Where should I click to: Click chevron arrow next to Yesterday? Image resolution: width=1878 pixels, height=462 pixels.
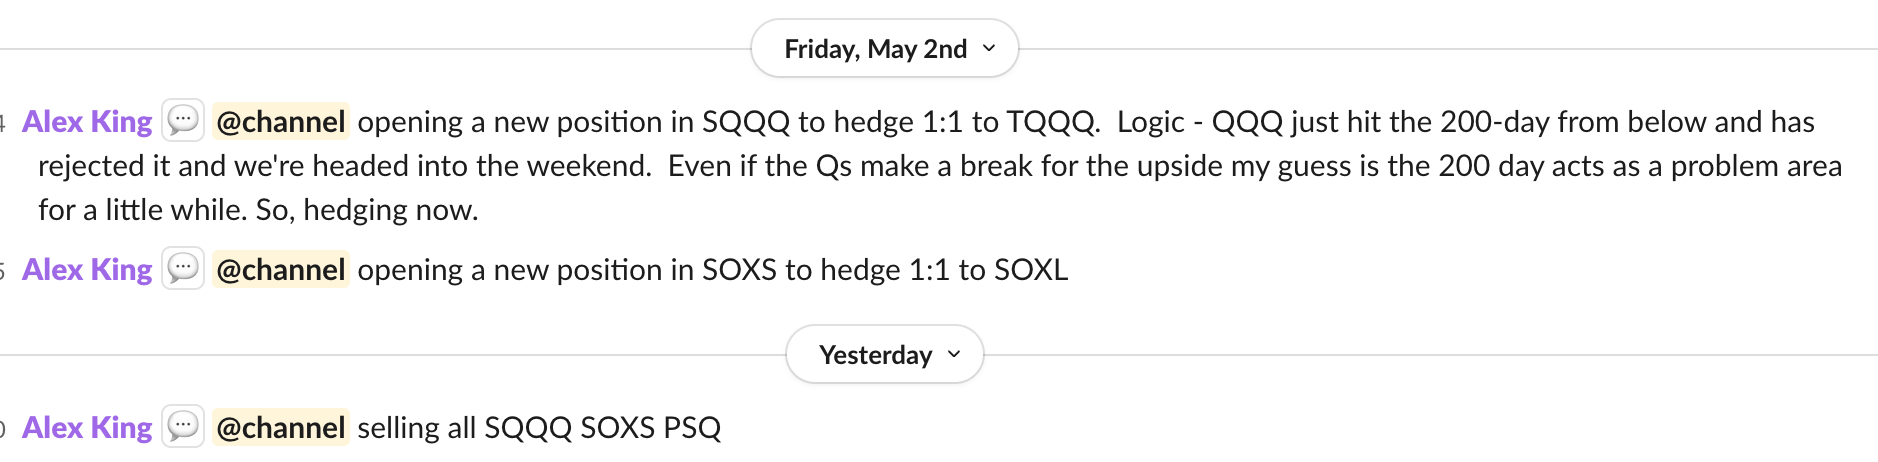tap(954, 354)
